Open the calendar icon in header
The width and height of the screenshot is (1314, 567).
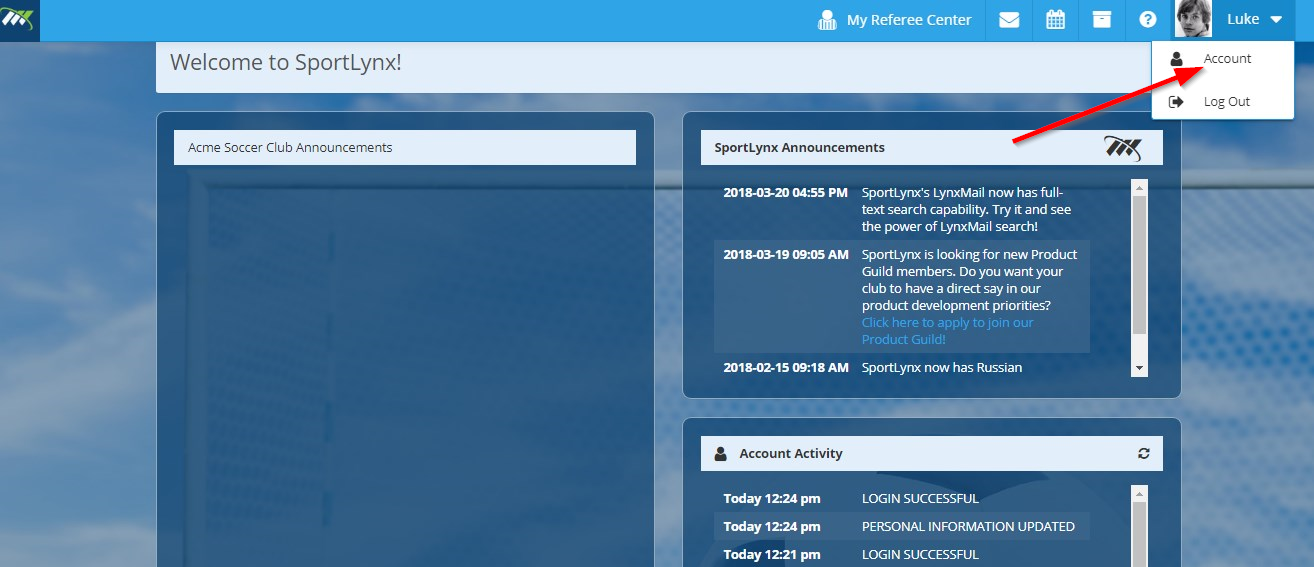pos(1055,20)
